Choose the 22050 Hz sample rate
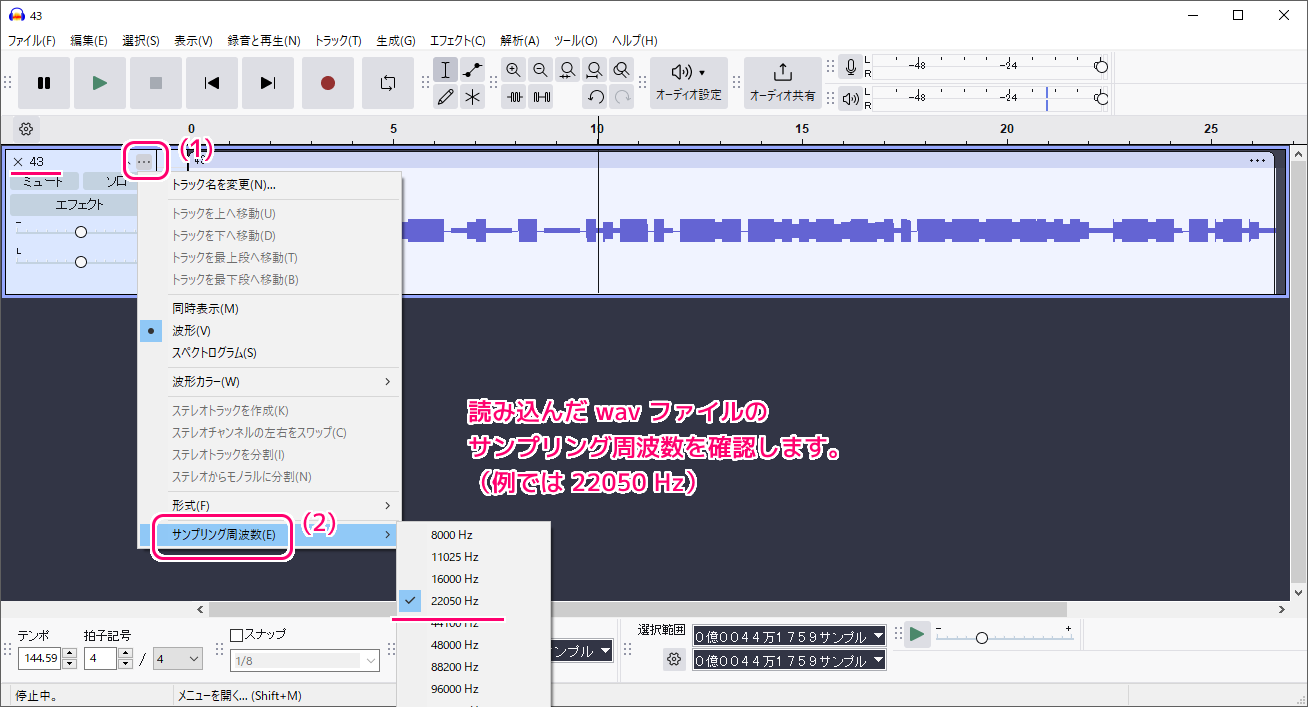Viewport: 1308px width, 707px height. coord(454,601)
